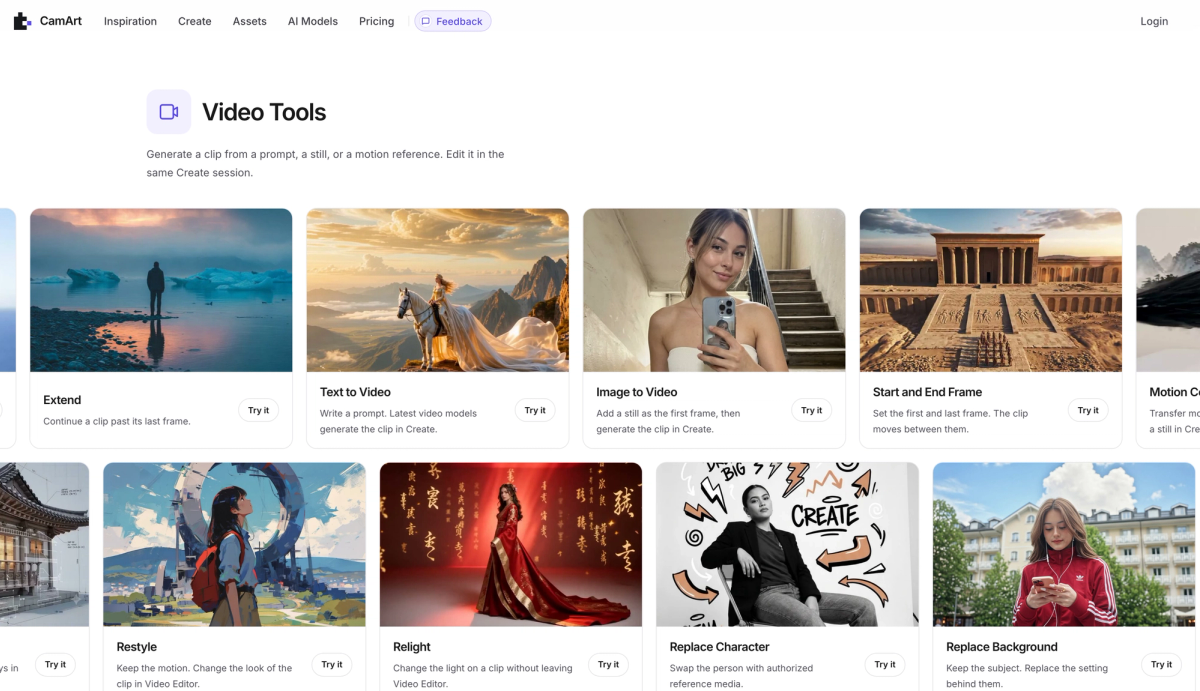The width and height of the screenshot is (1200, 691).
Task: Open the red dress Relight thumbnail
Action: point(511,545)
